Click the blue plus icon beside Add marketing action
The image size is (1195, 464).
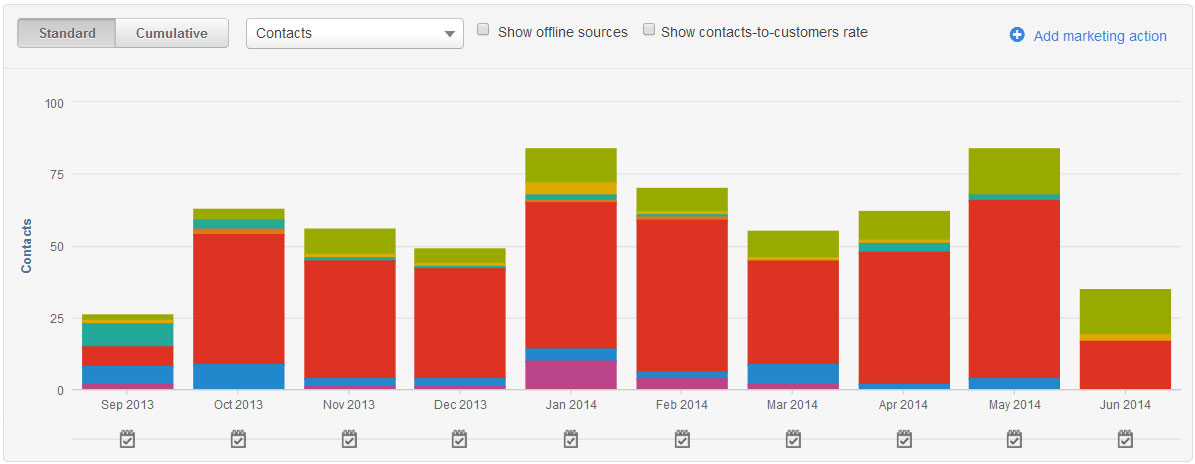click(1017, 35)
